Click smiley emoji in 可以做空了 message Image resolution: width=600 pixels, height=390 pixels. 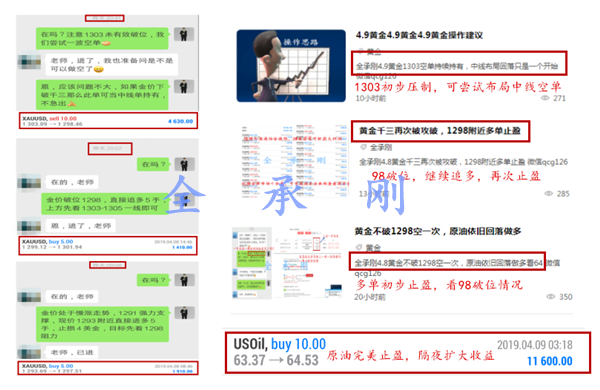(99, 69)
